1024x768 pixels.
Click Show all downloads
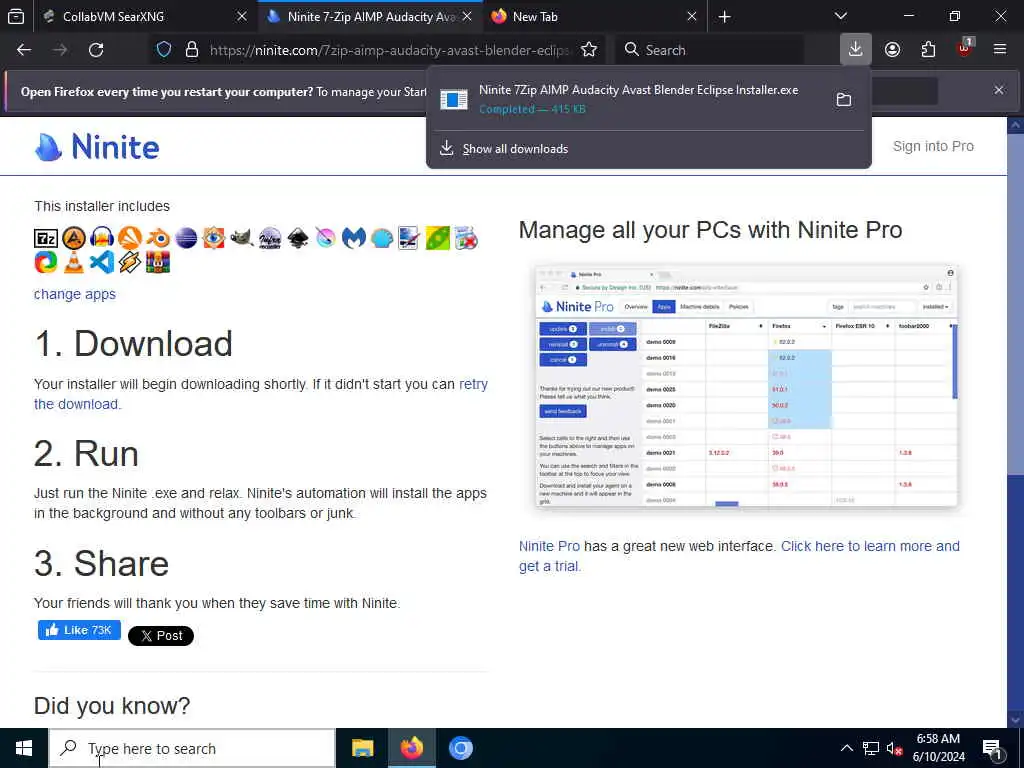pos(515,149)
